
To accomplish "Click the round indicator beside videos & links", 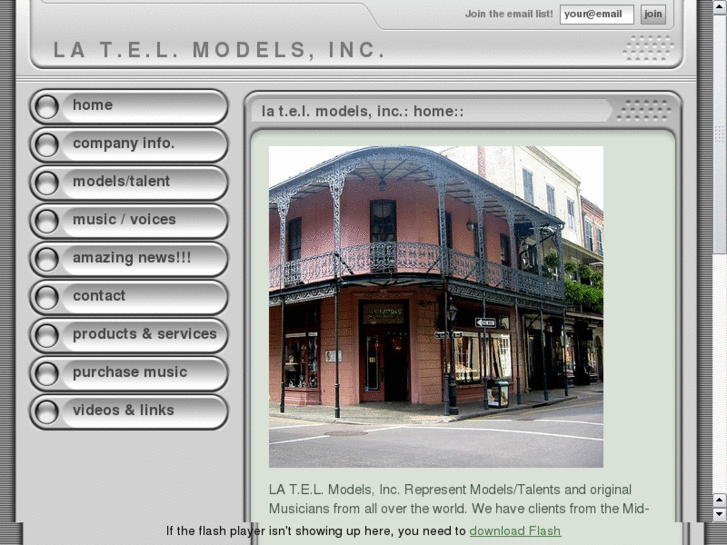I will point(47,412).
